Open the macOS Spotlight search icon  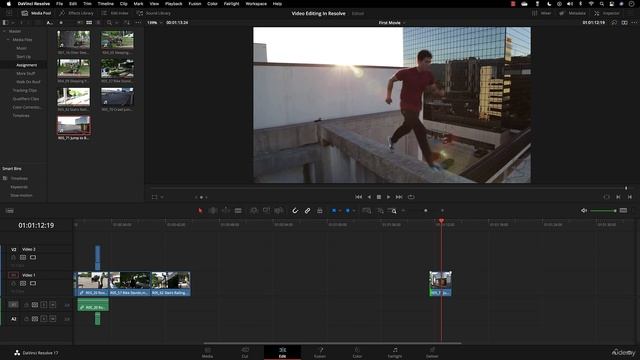602,4
